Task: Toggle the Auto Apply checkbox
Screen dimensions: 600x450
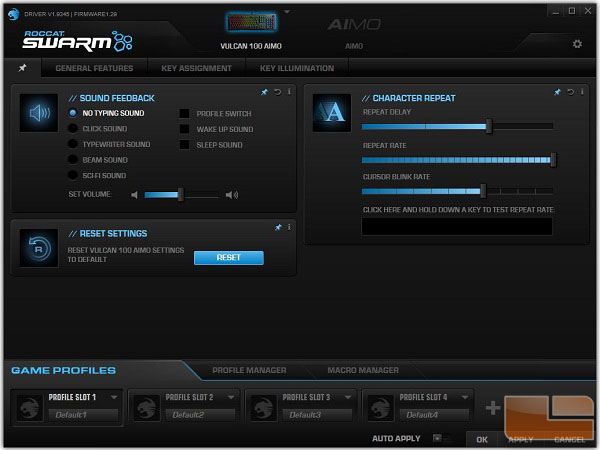Action: coord(437,438)
